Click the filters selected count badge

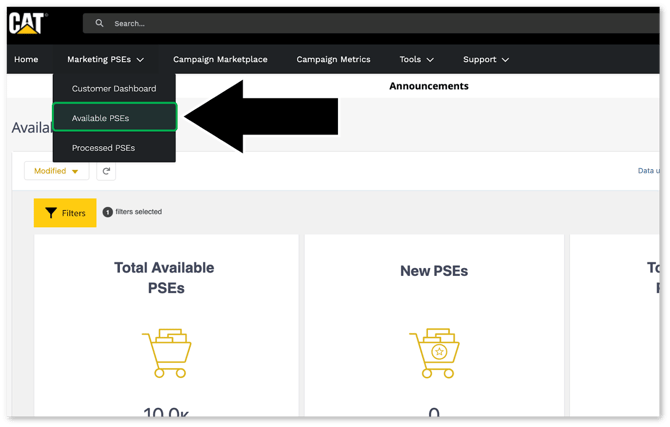tap(108, 212)
